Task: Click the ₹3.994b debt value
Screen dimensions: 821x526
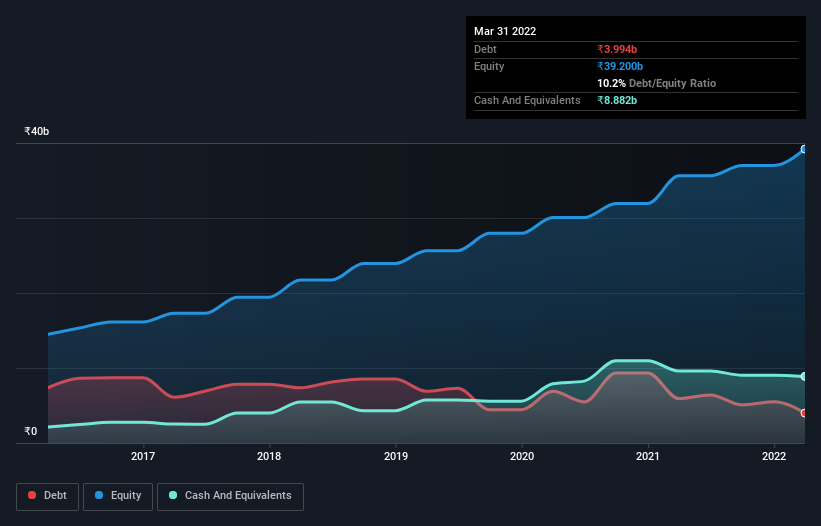Action: click(x=617, y=49)
